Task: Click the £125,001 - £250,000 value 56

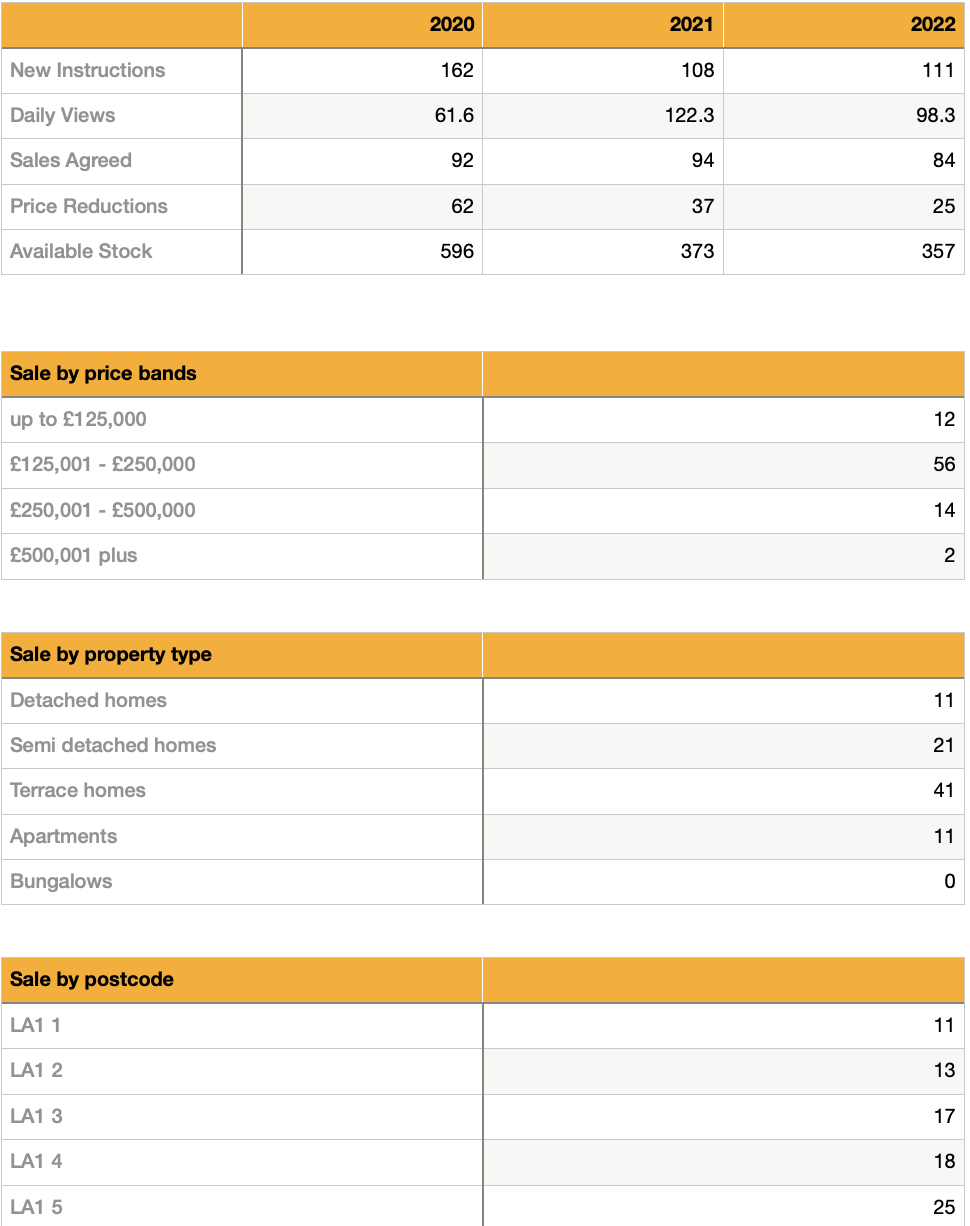Action: [x=944, y=464]
